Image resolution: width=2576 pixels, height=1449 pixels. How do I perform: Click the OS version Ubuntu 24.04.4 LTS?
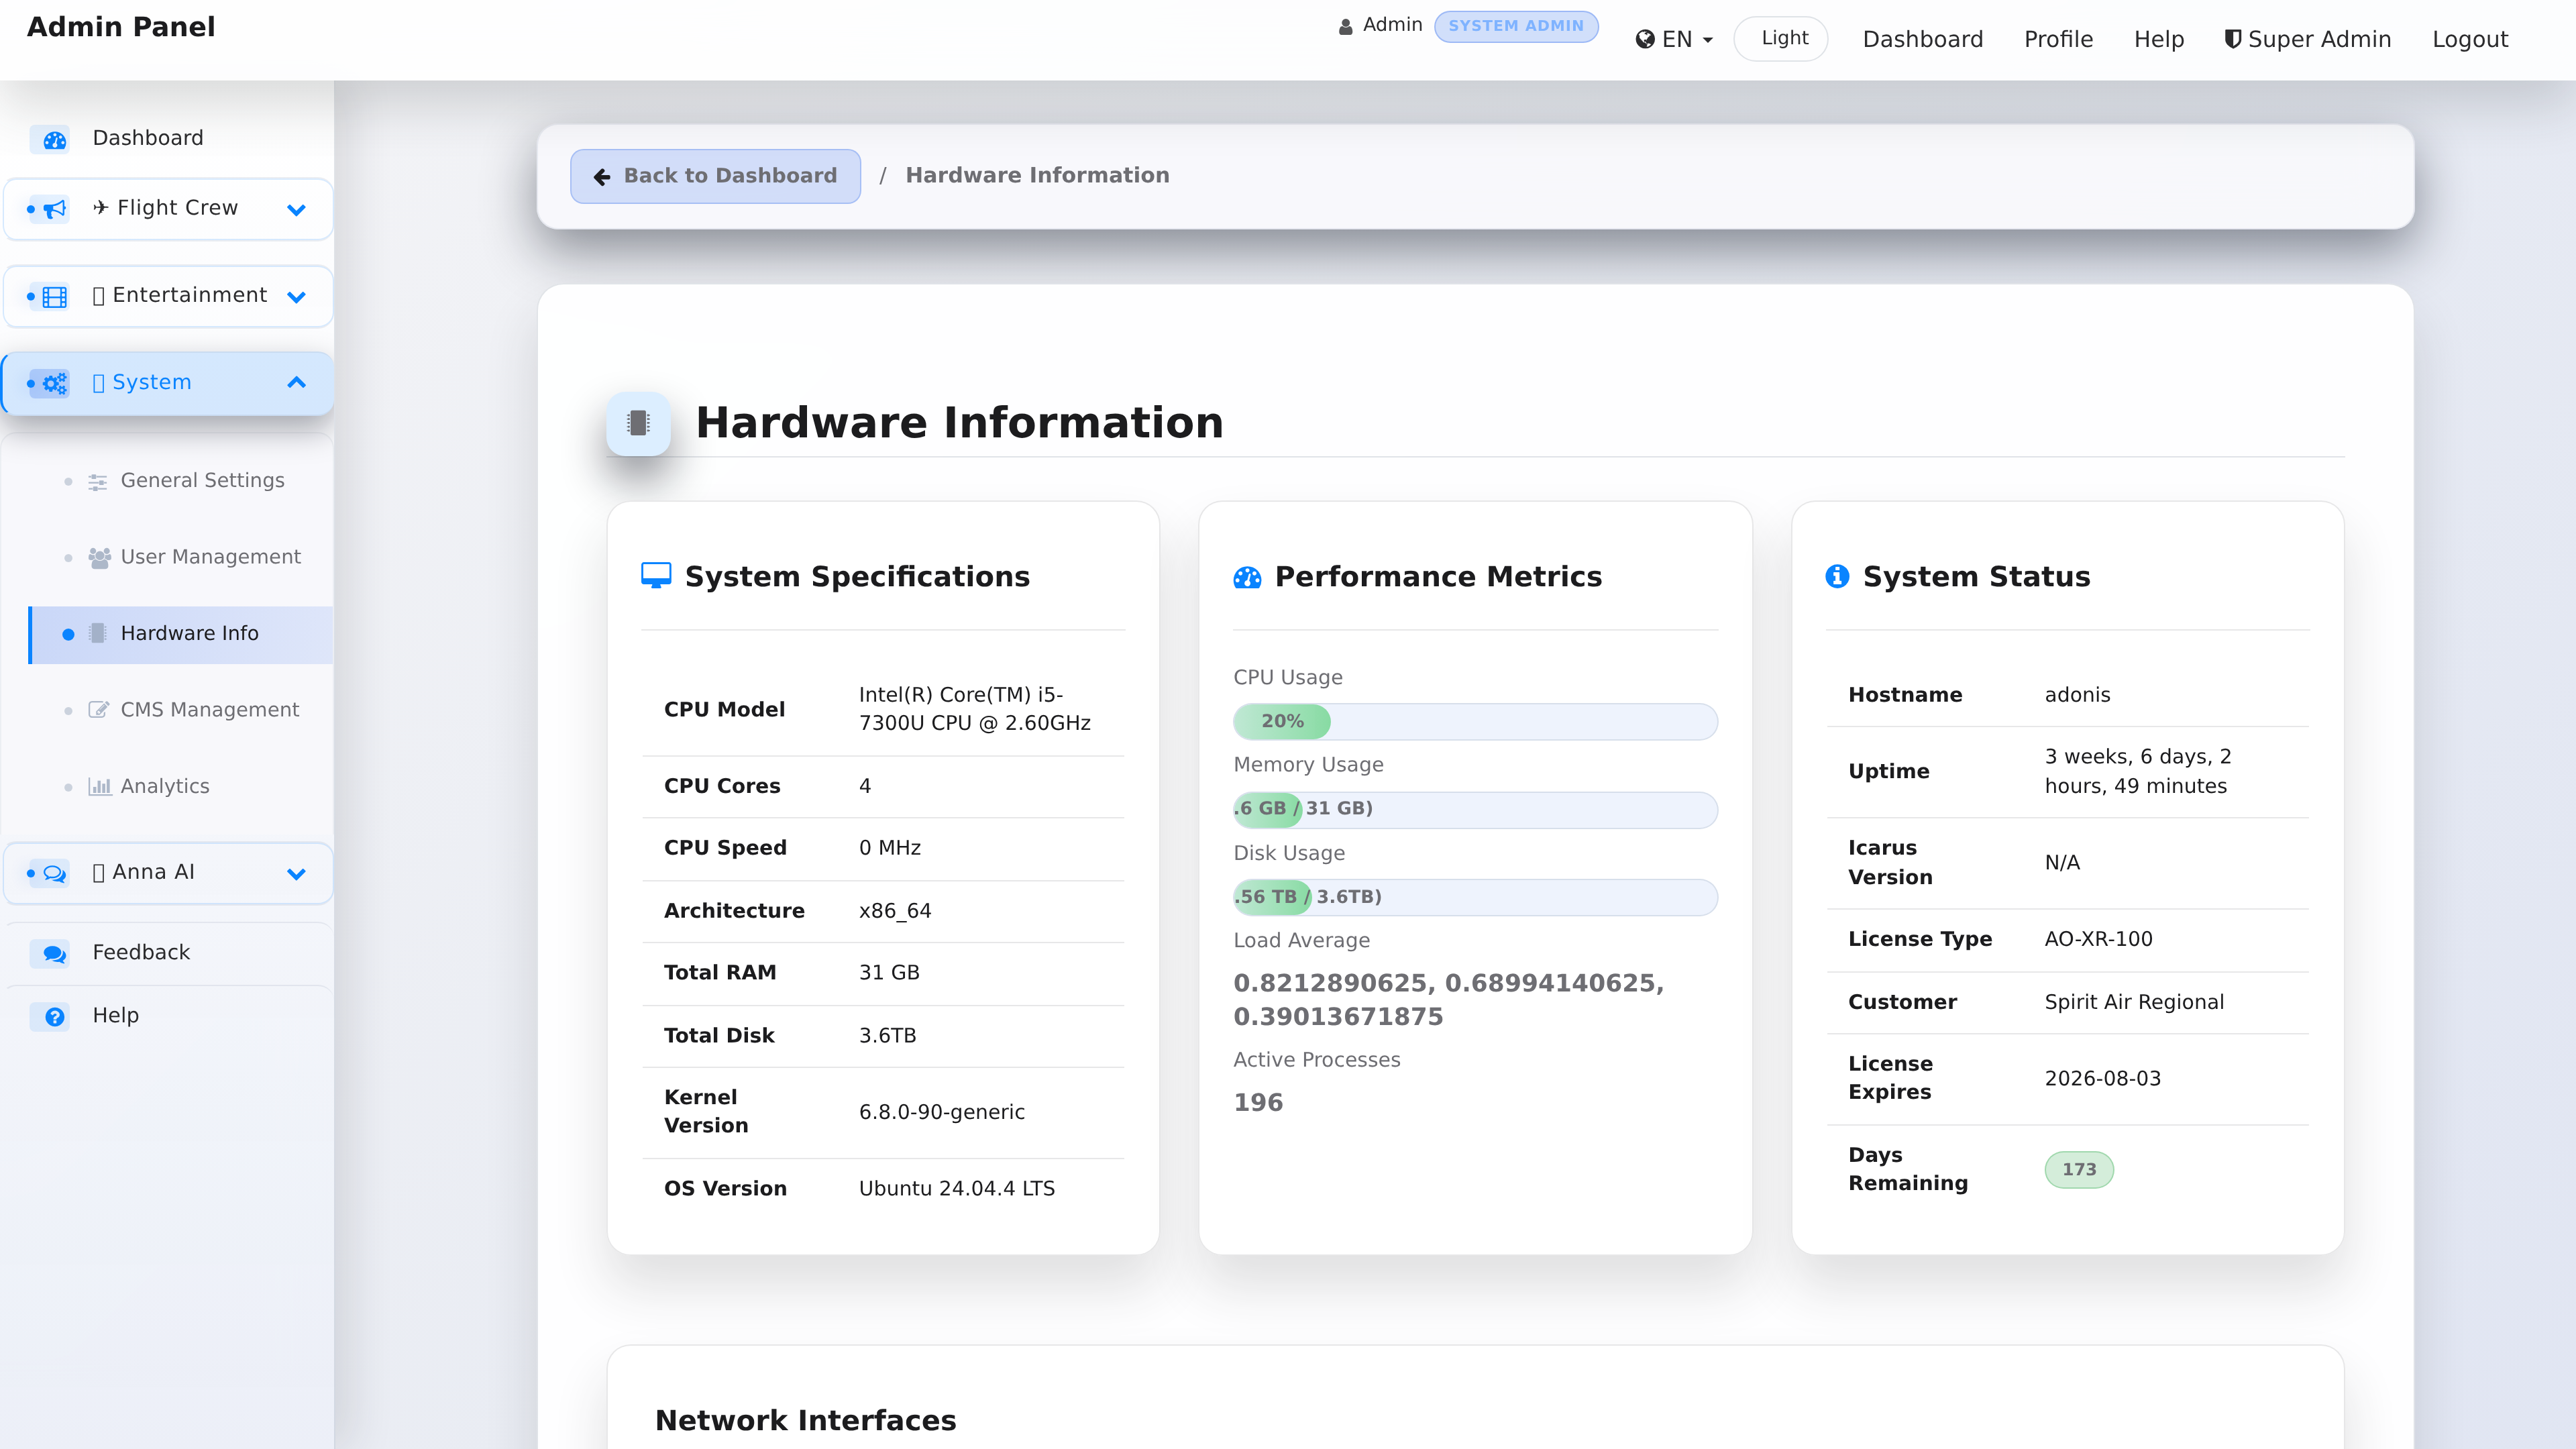point(956,1189)
